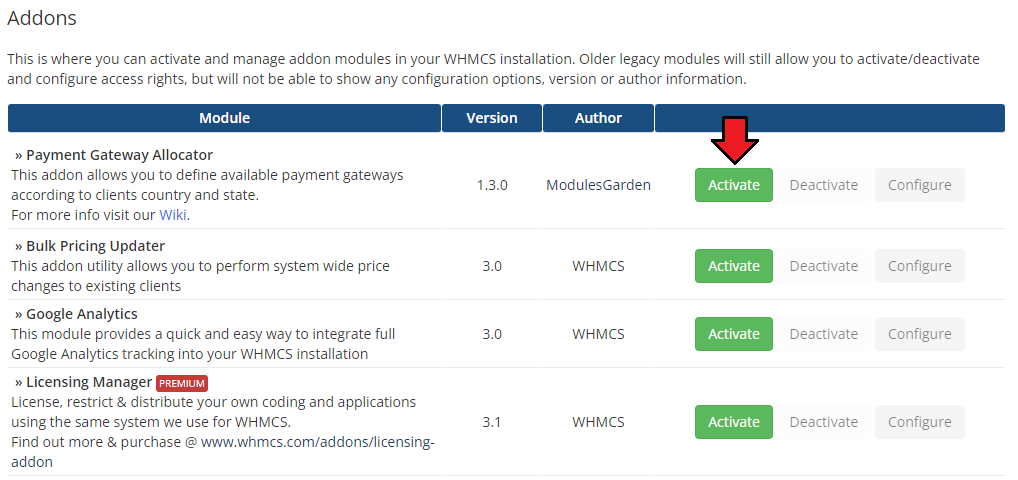Screen dimensions: 1018x480
Task: Activate the Payment Gateway Allocator addon
Action: [733, 185]
